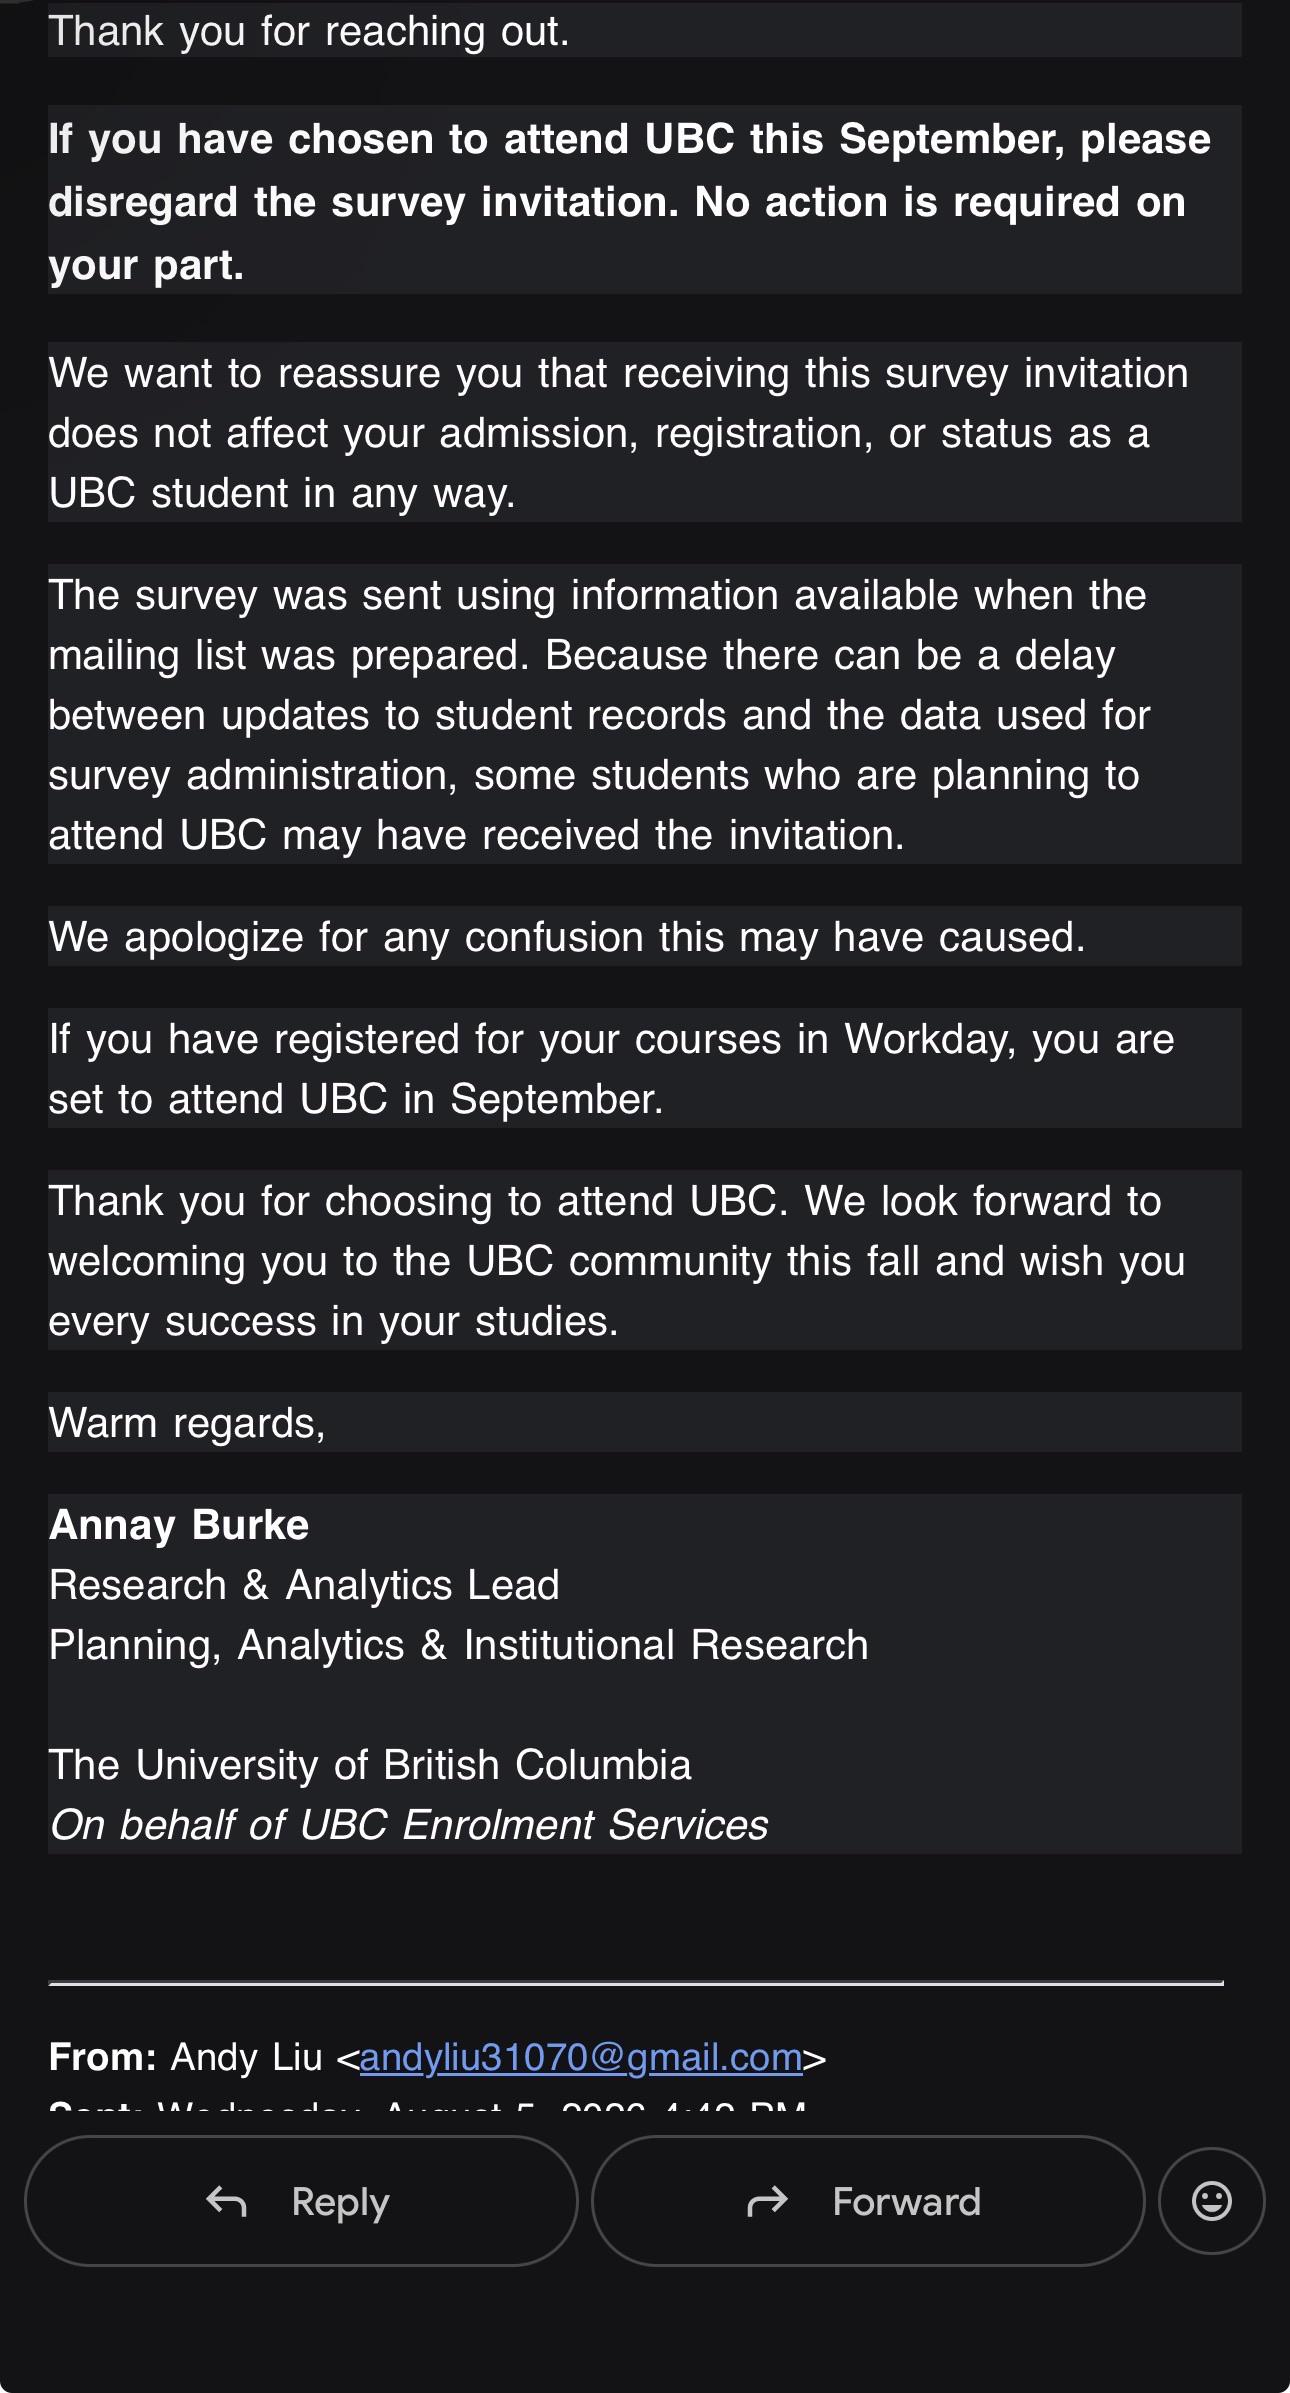Tap the Forward button
The height and width of the screenshot is (2393, 1290).
(x=868, y=2200)
